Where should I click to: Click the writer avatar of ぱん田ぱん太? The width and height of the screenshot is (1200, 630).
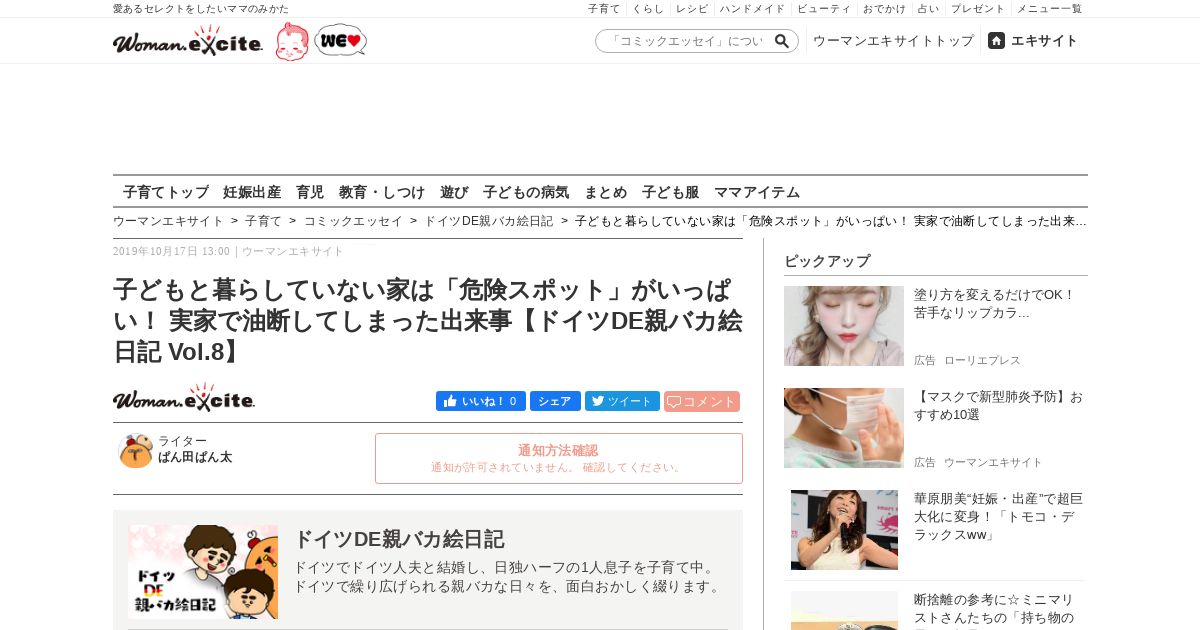point(135,450)
